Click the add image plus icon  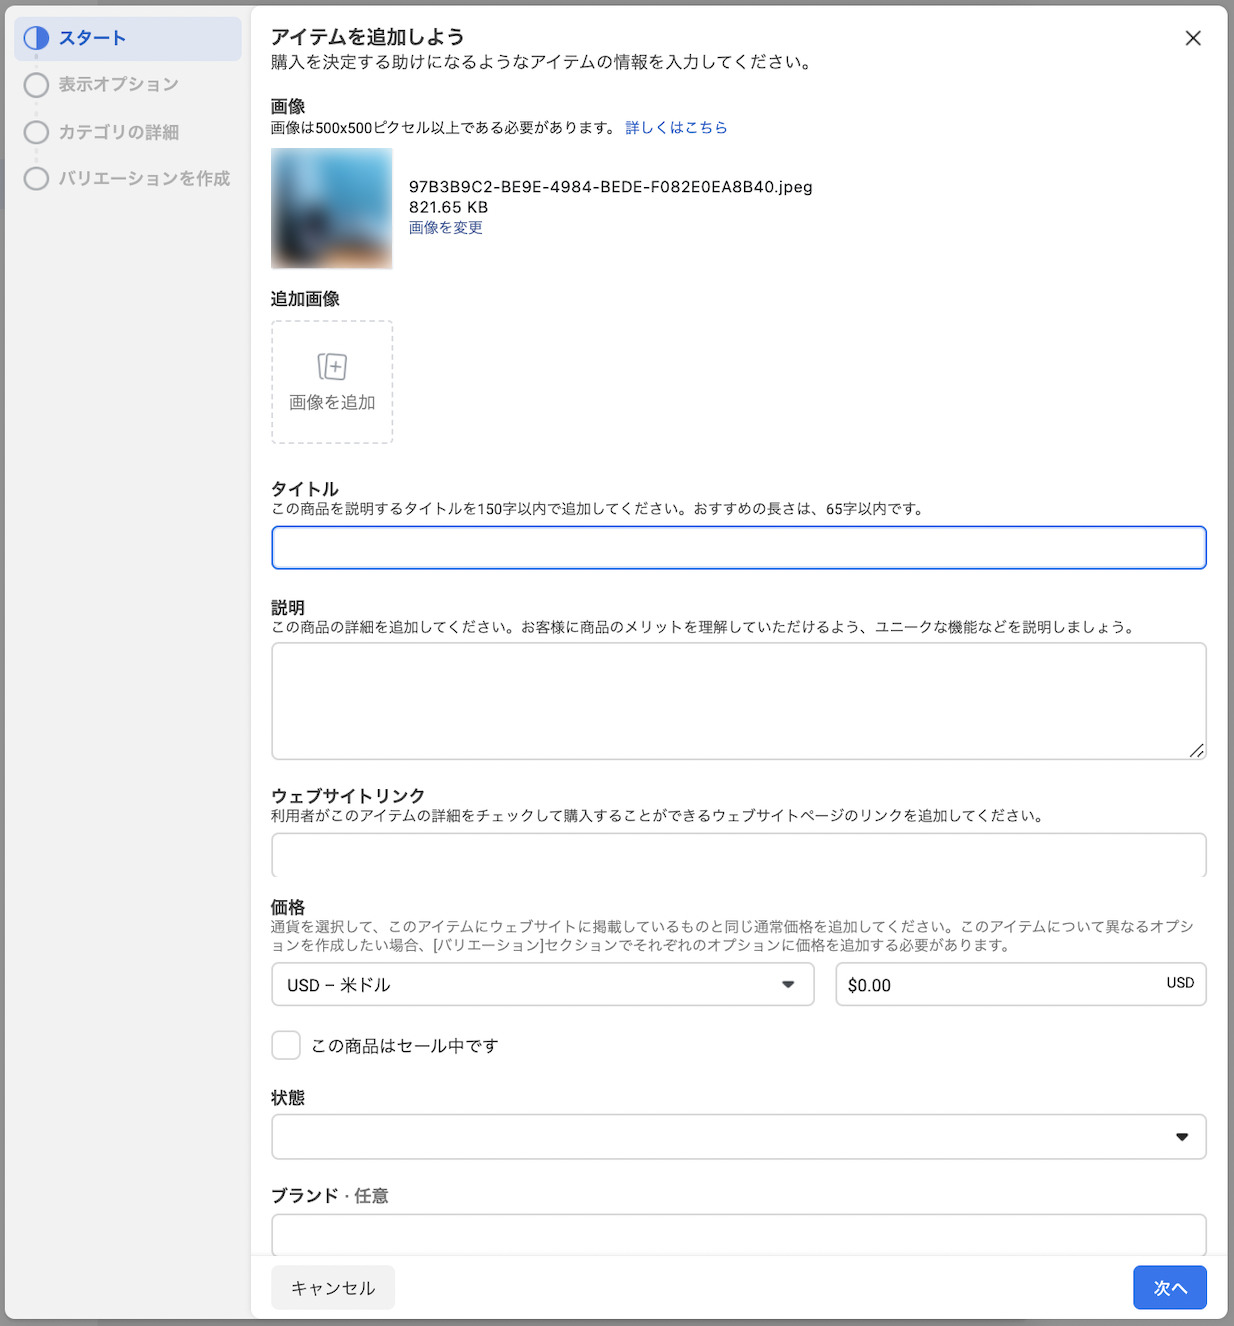(332, 367)
